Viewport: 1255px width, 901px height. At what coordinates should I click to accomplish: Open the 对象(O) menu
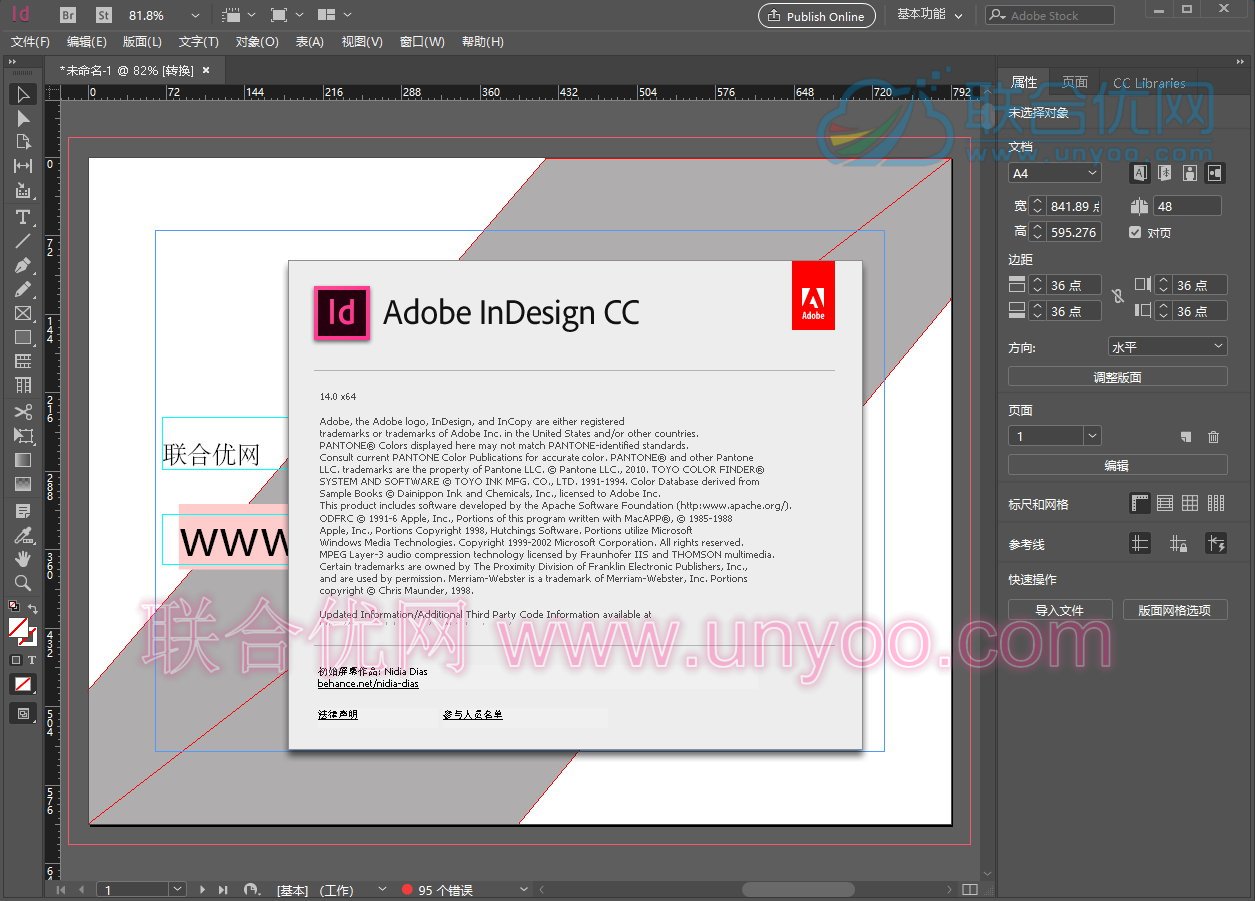[257, 42]
